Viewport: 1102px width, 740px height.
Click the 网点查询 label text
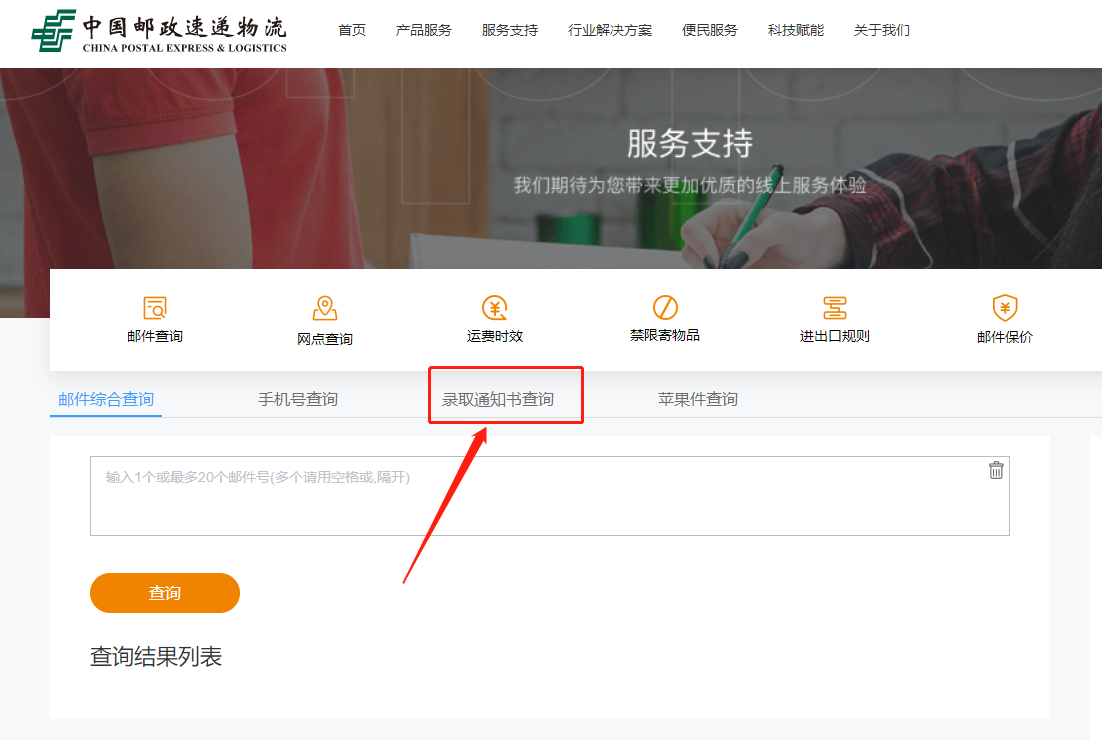325,339
